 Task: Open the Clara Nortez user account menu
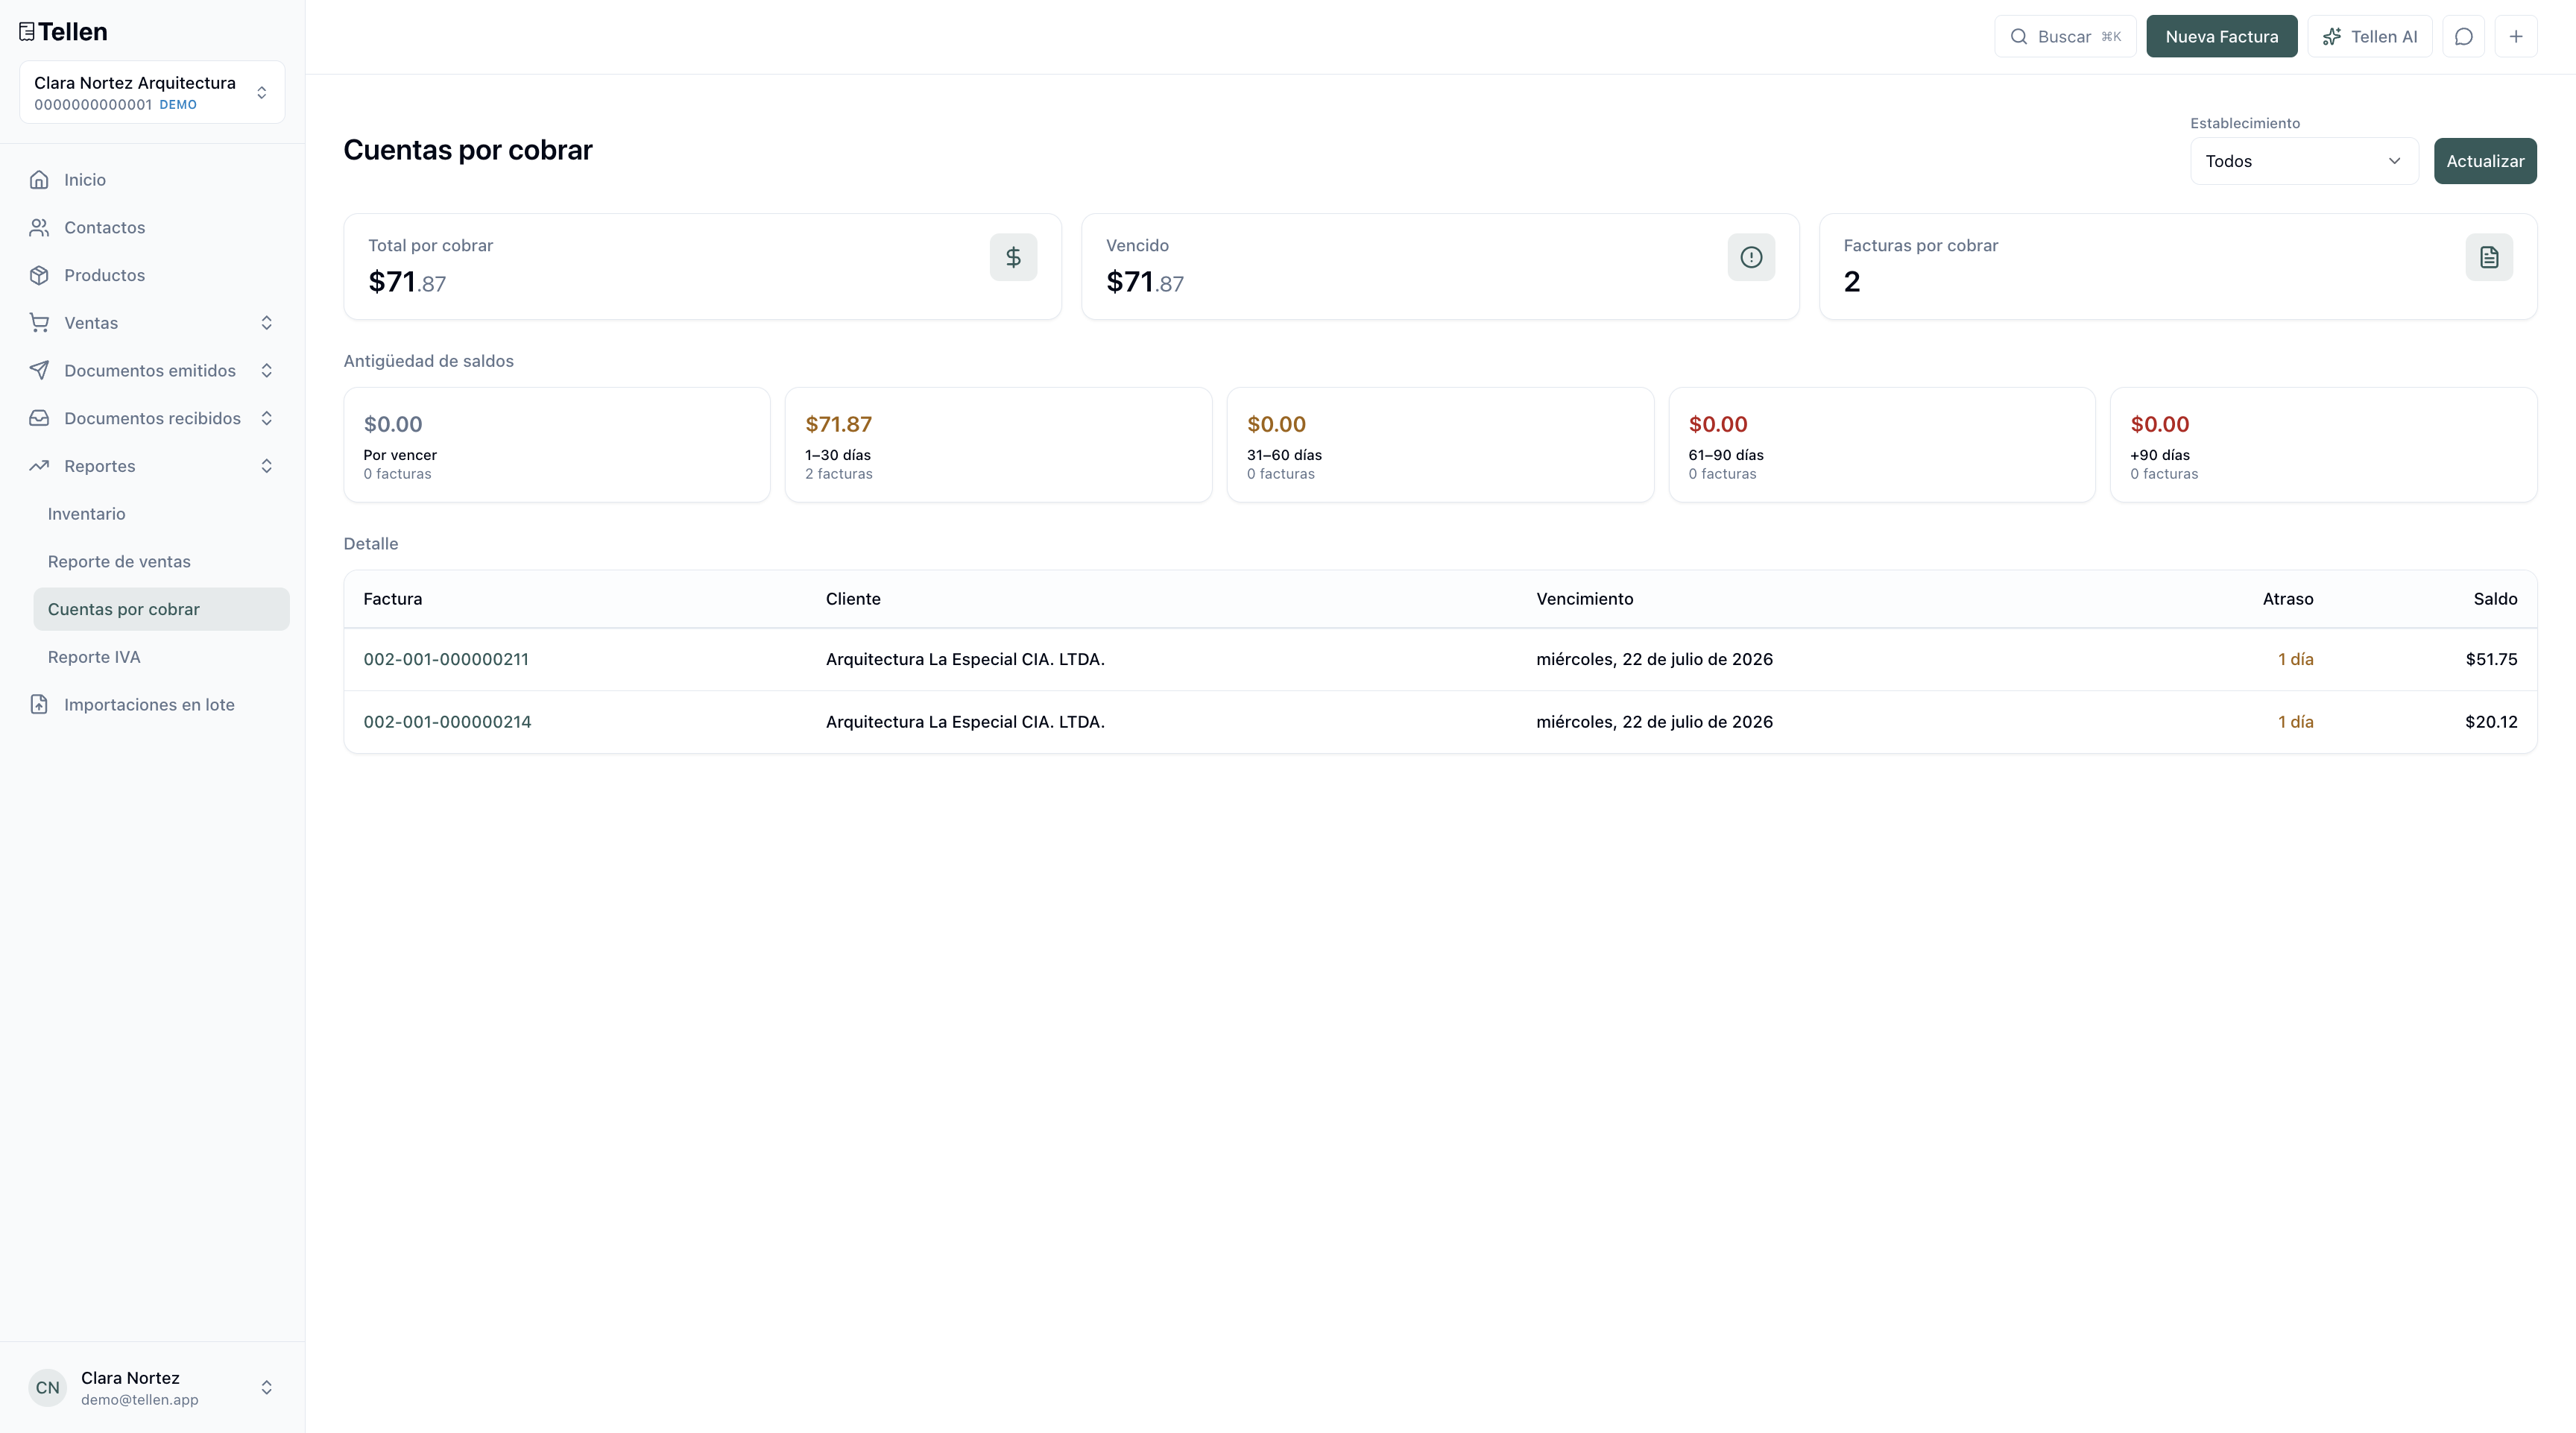coord(152,1387)
